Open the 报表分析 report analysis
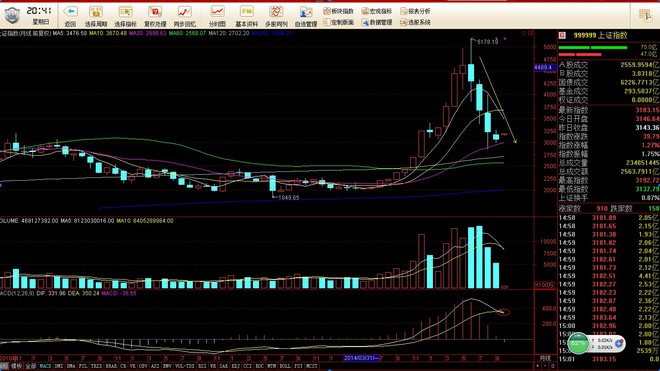This screenshot has height=371, width=660. tap(415, 11)
